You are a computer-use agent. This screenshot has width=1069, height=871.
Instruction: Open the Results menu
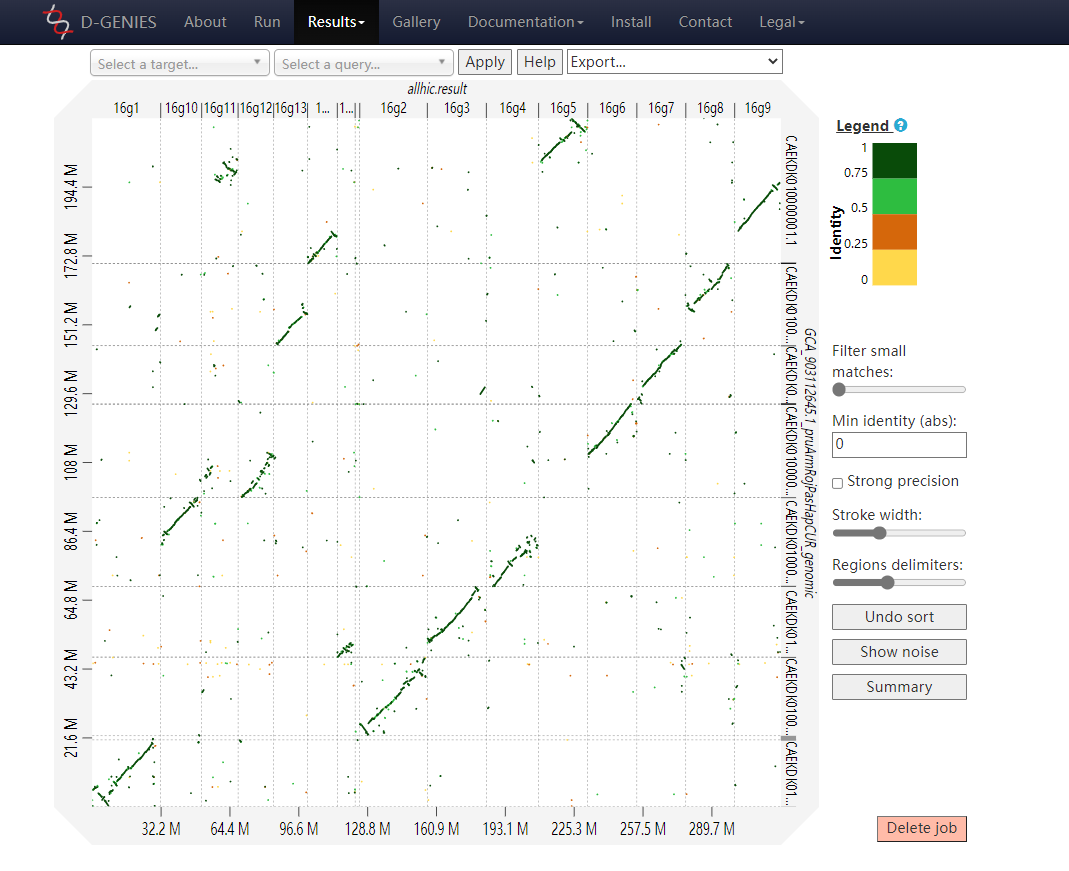tap(336, 22)
